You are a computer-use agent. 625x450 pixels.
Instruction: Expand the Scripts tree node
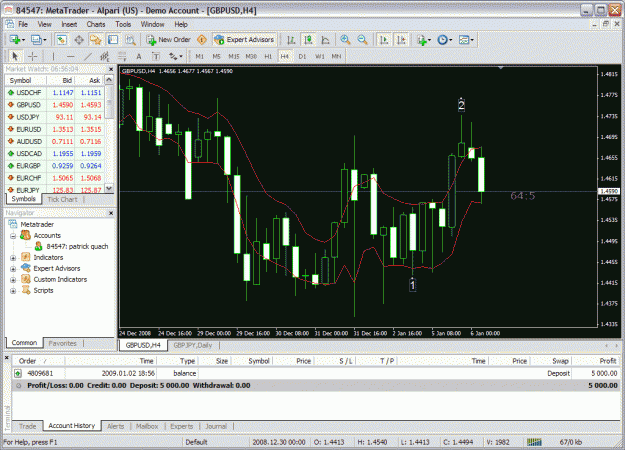[x=13, y=291]
